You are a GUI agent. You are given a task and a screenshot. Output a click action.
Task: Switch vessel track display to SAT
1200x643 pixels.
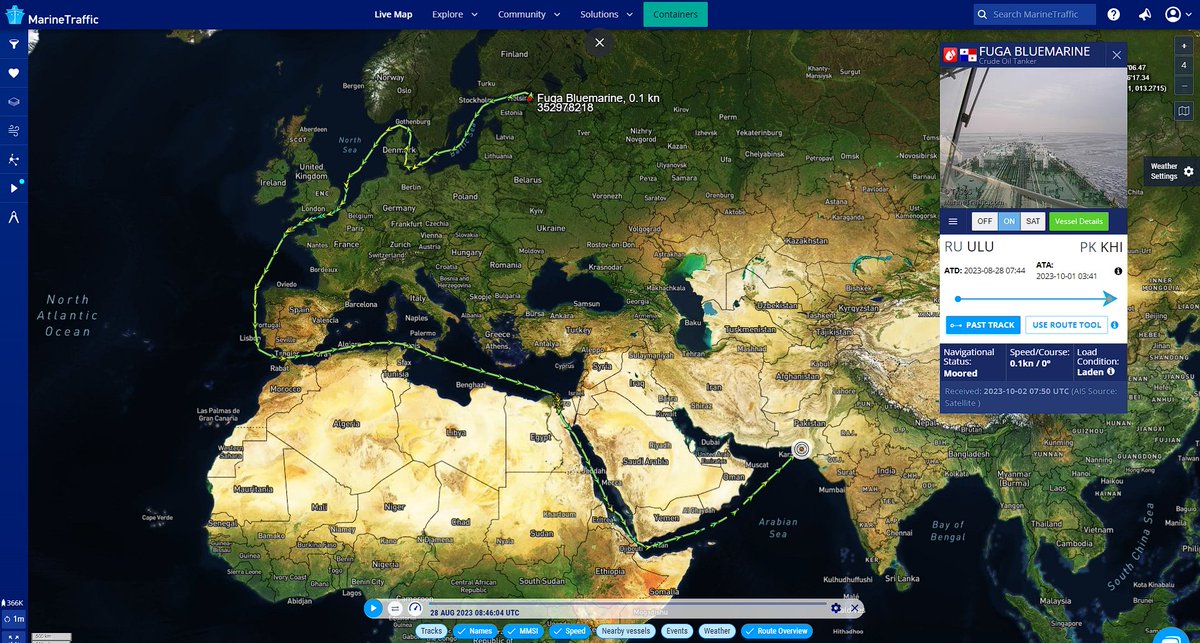(1033, 221)
